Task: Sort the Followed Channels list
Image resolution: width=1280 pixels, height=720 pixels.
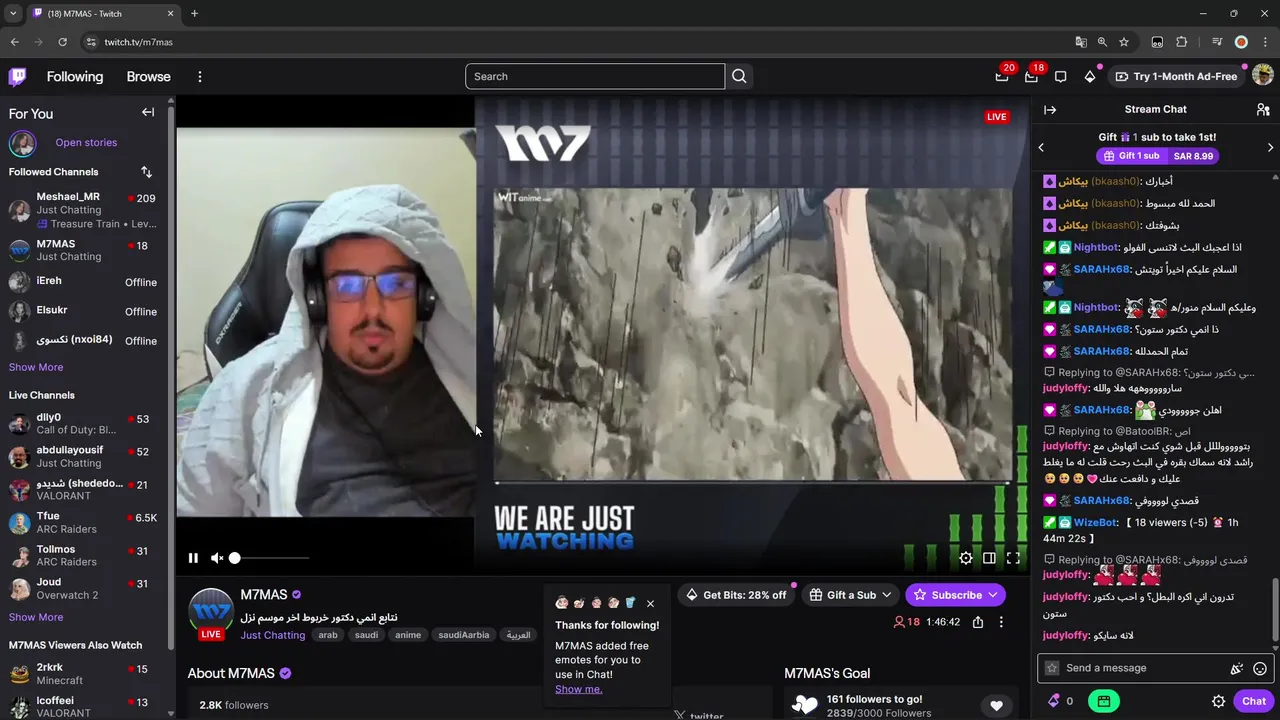Action: 147,172
